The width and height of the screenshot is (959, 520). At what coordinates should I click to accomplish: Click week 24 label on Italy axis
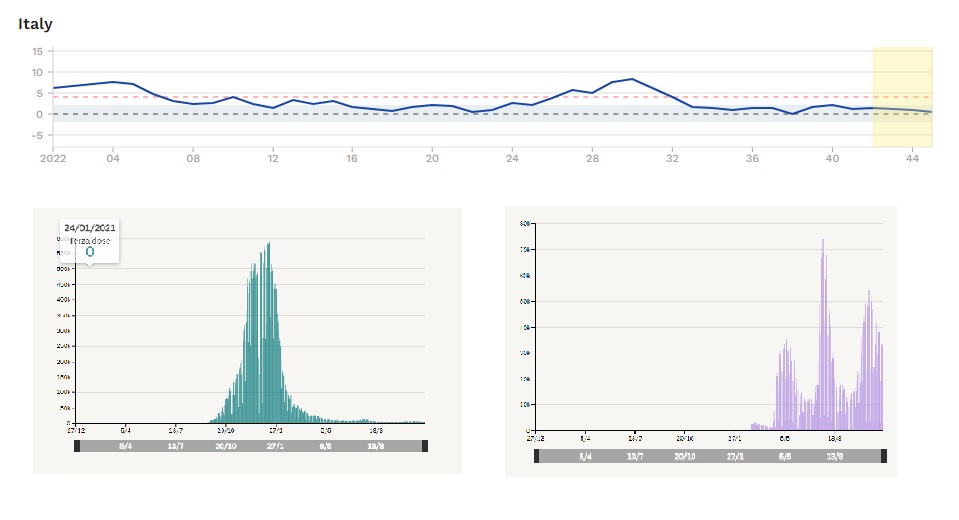512,158
